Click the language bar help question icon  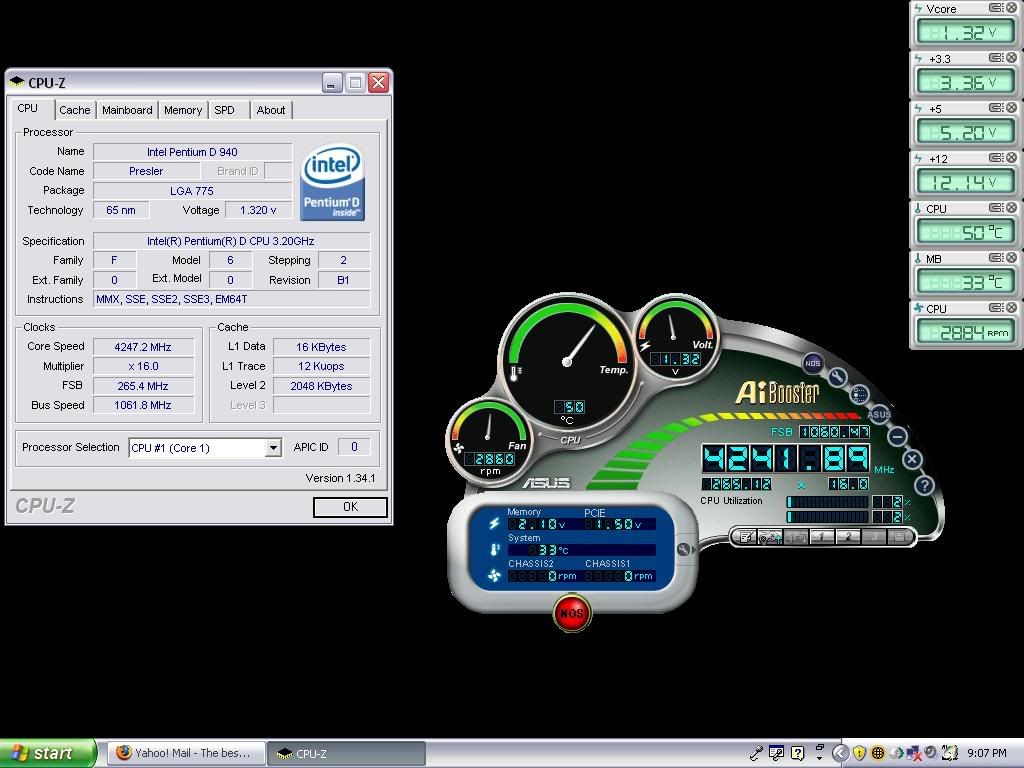click(797, 753)
